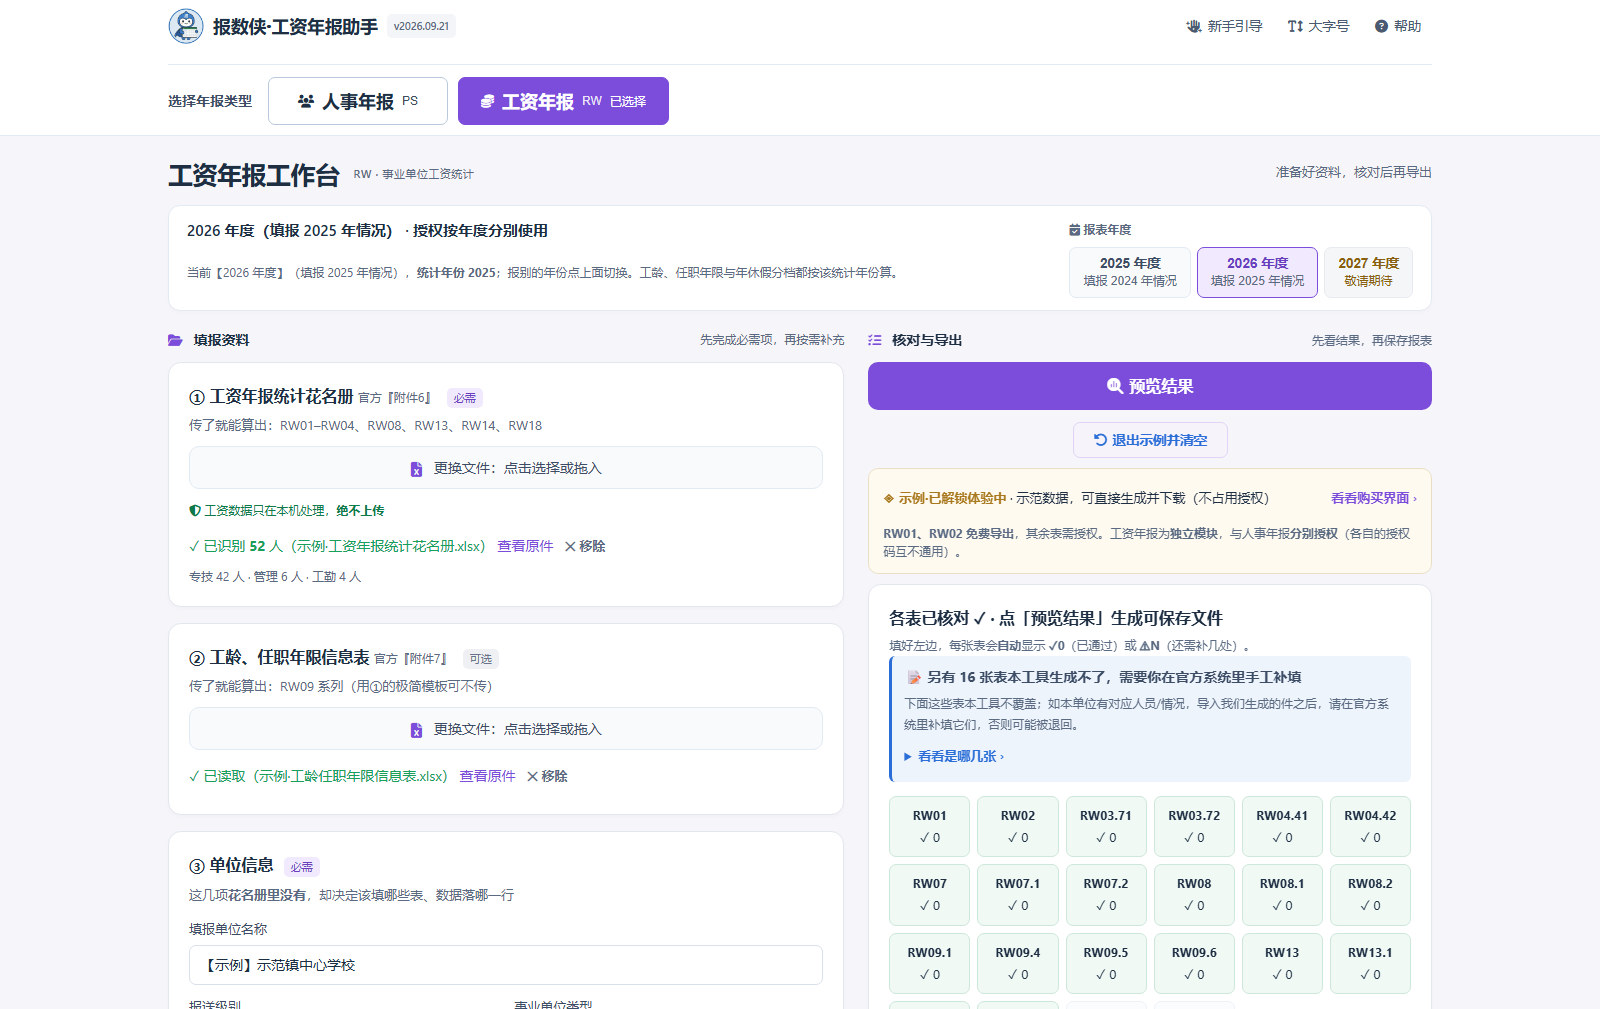Open the RW01 table tile

click(x=930, y=826)
